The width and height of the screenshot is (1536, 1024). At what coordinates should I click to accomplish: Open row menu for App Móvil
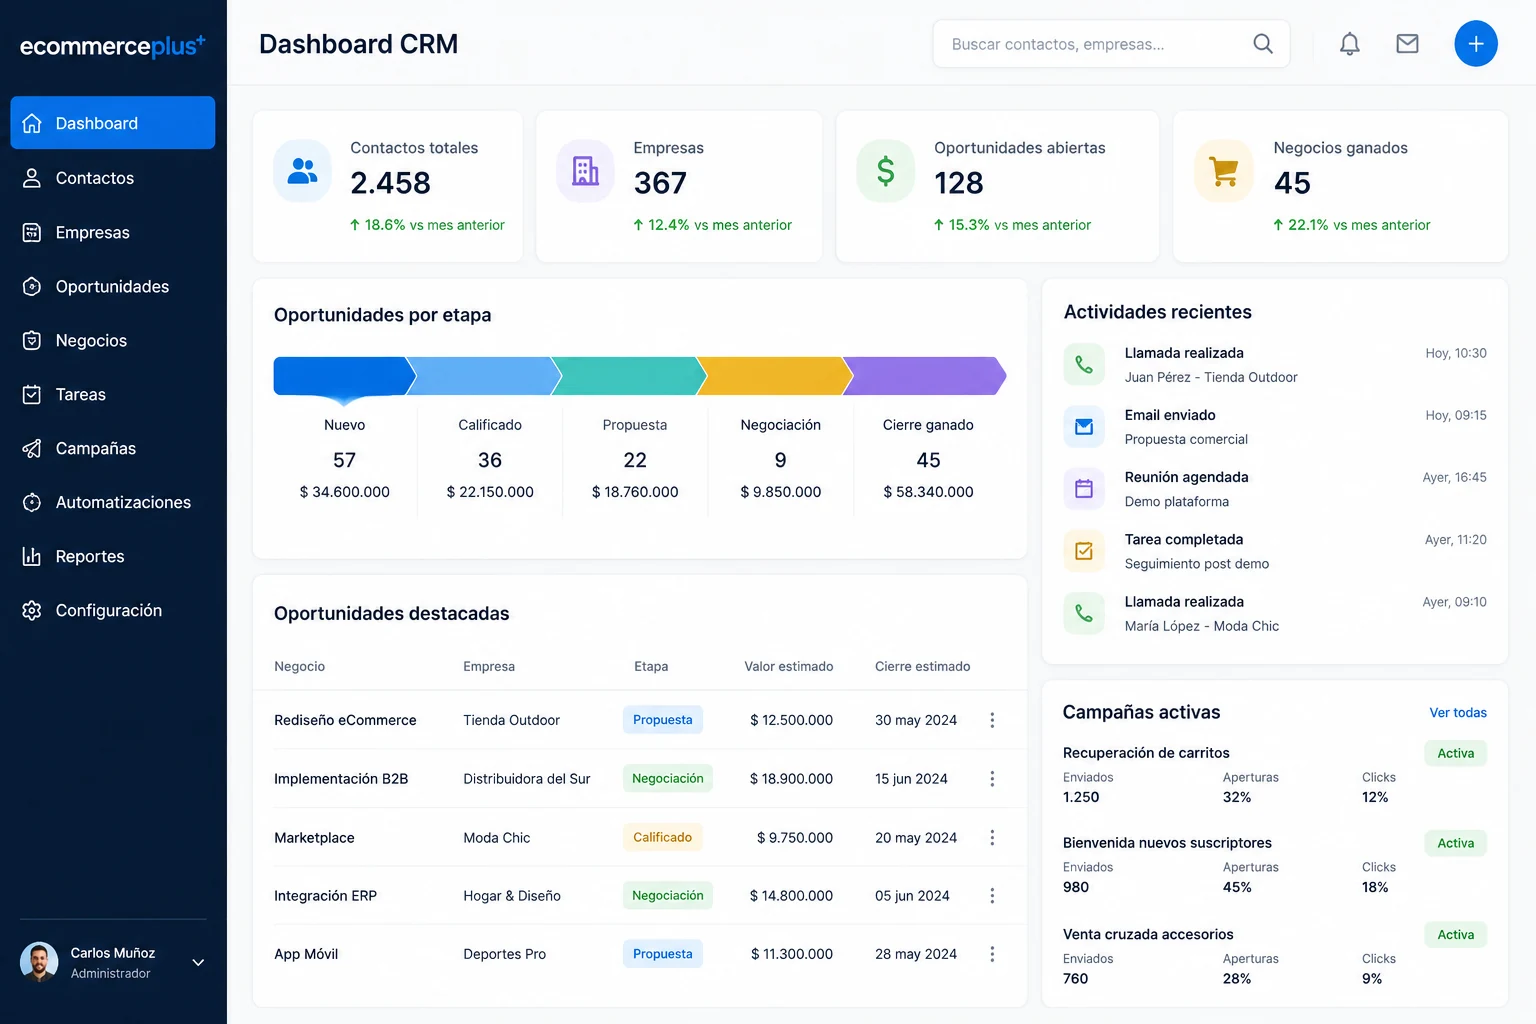click(x=992, y=954)
